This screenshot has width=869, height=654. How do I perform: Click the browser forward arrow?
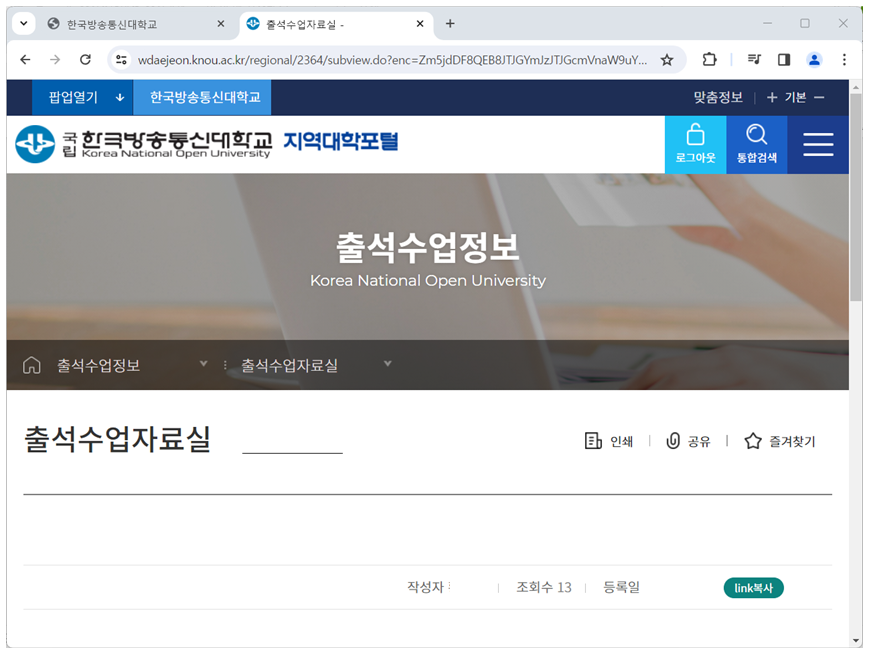(x=55, y=59)
